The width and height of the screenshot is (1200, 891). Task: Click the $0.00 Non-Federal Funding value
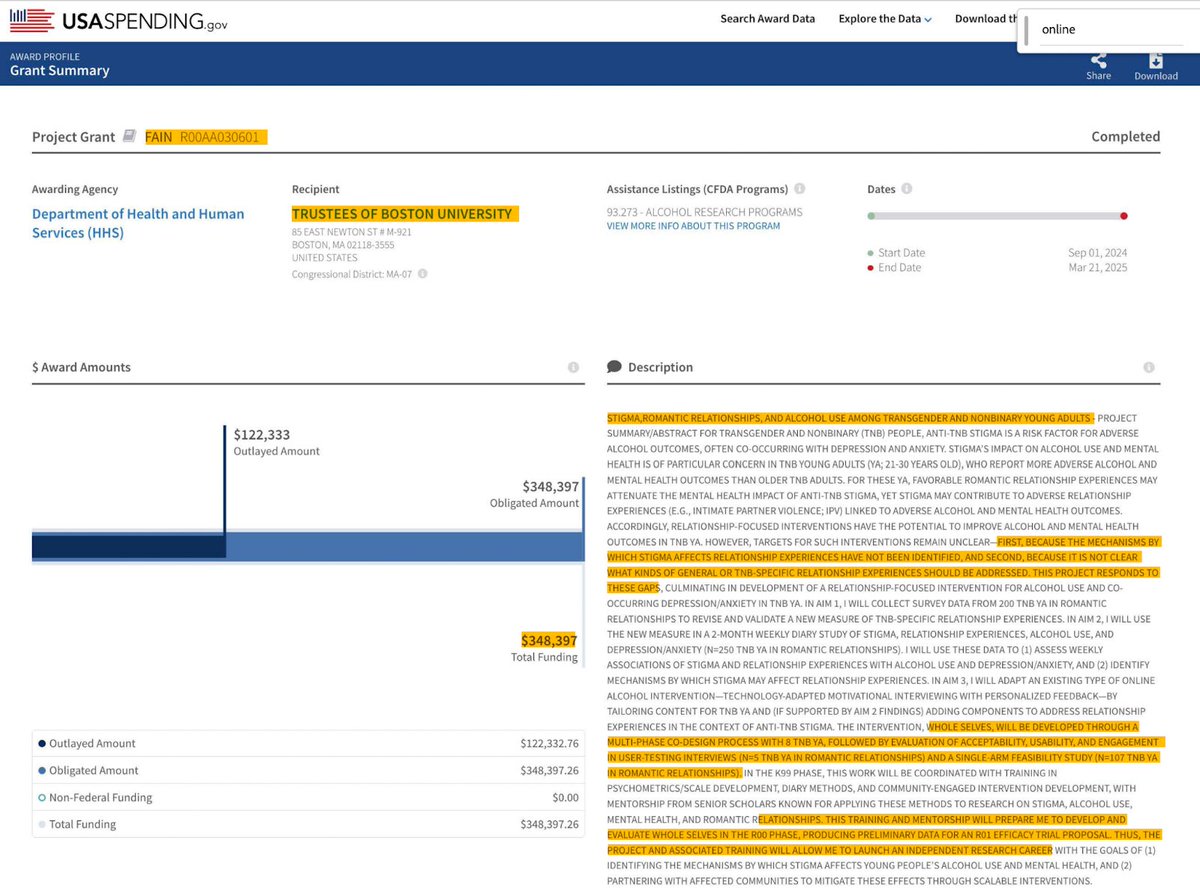click(x=565, y=798)
